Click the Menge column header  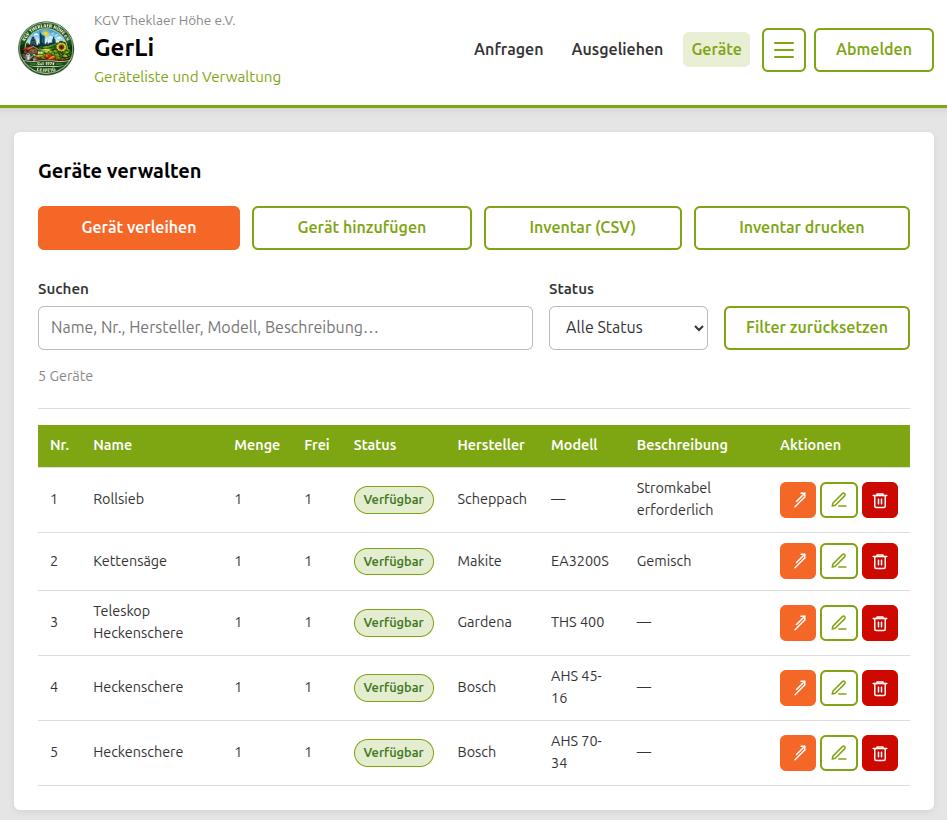(257, 445)
